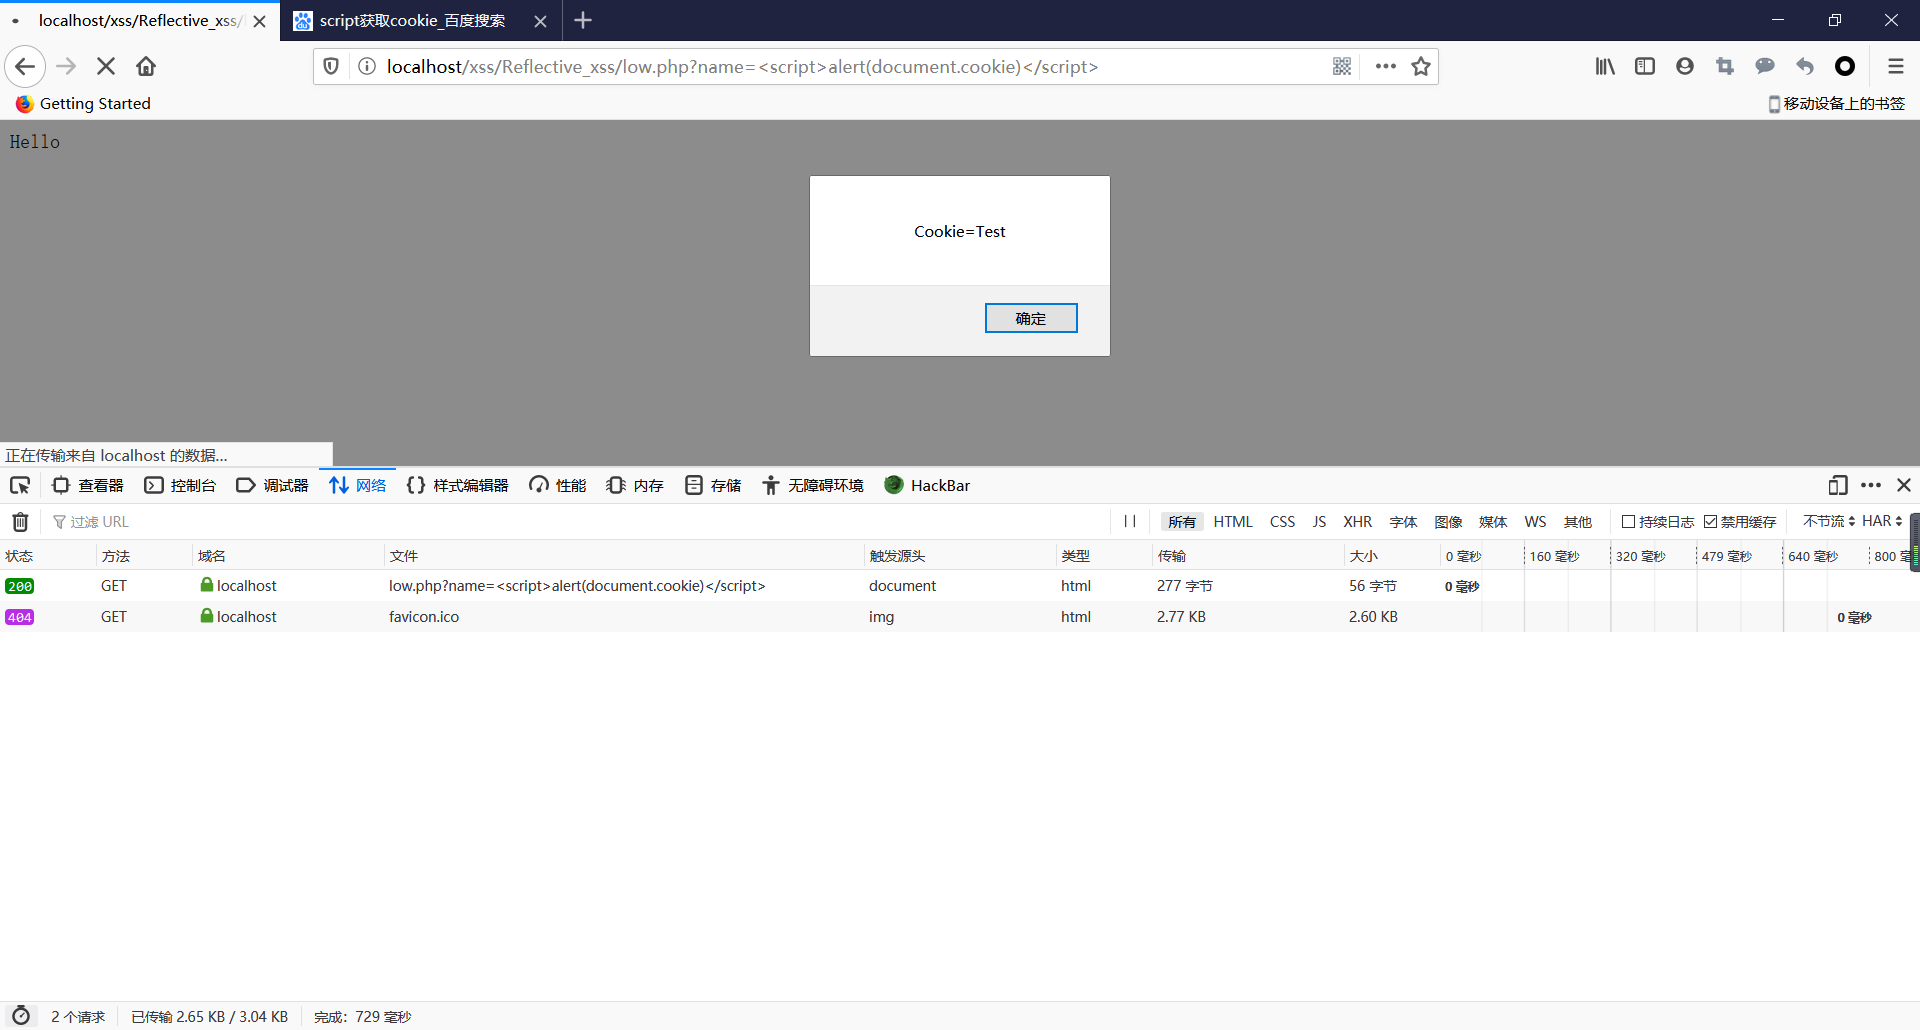
Task: Filter requests by 媒体 media
Action: (1493, 522)
